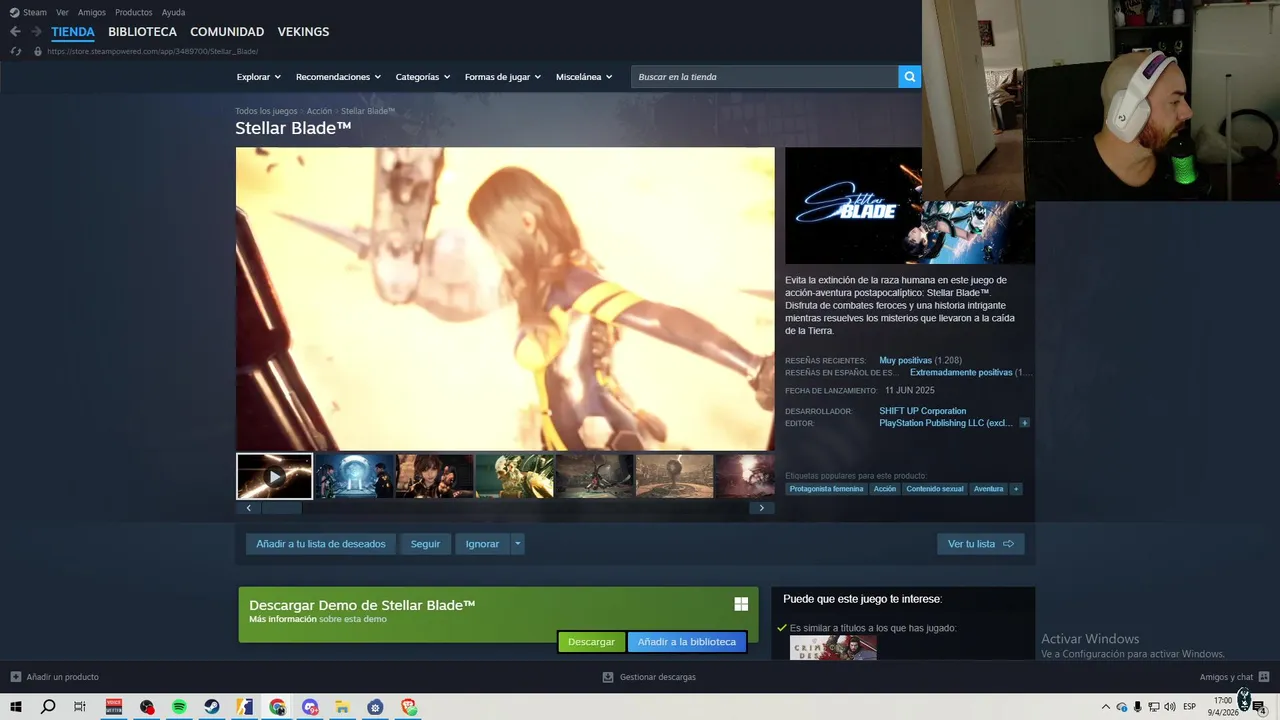Click the network icon in the system tray
Screen dimensions: 1280x720
tap(1153, 707)
